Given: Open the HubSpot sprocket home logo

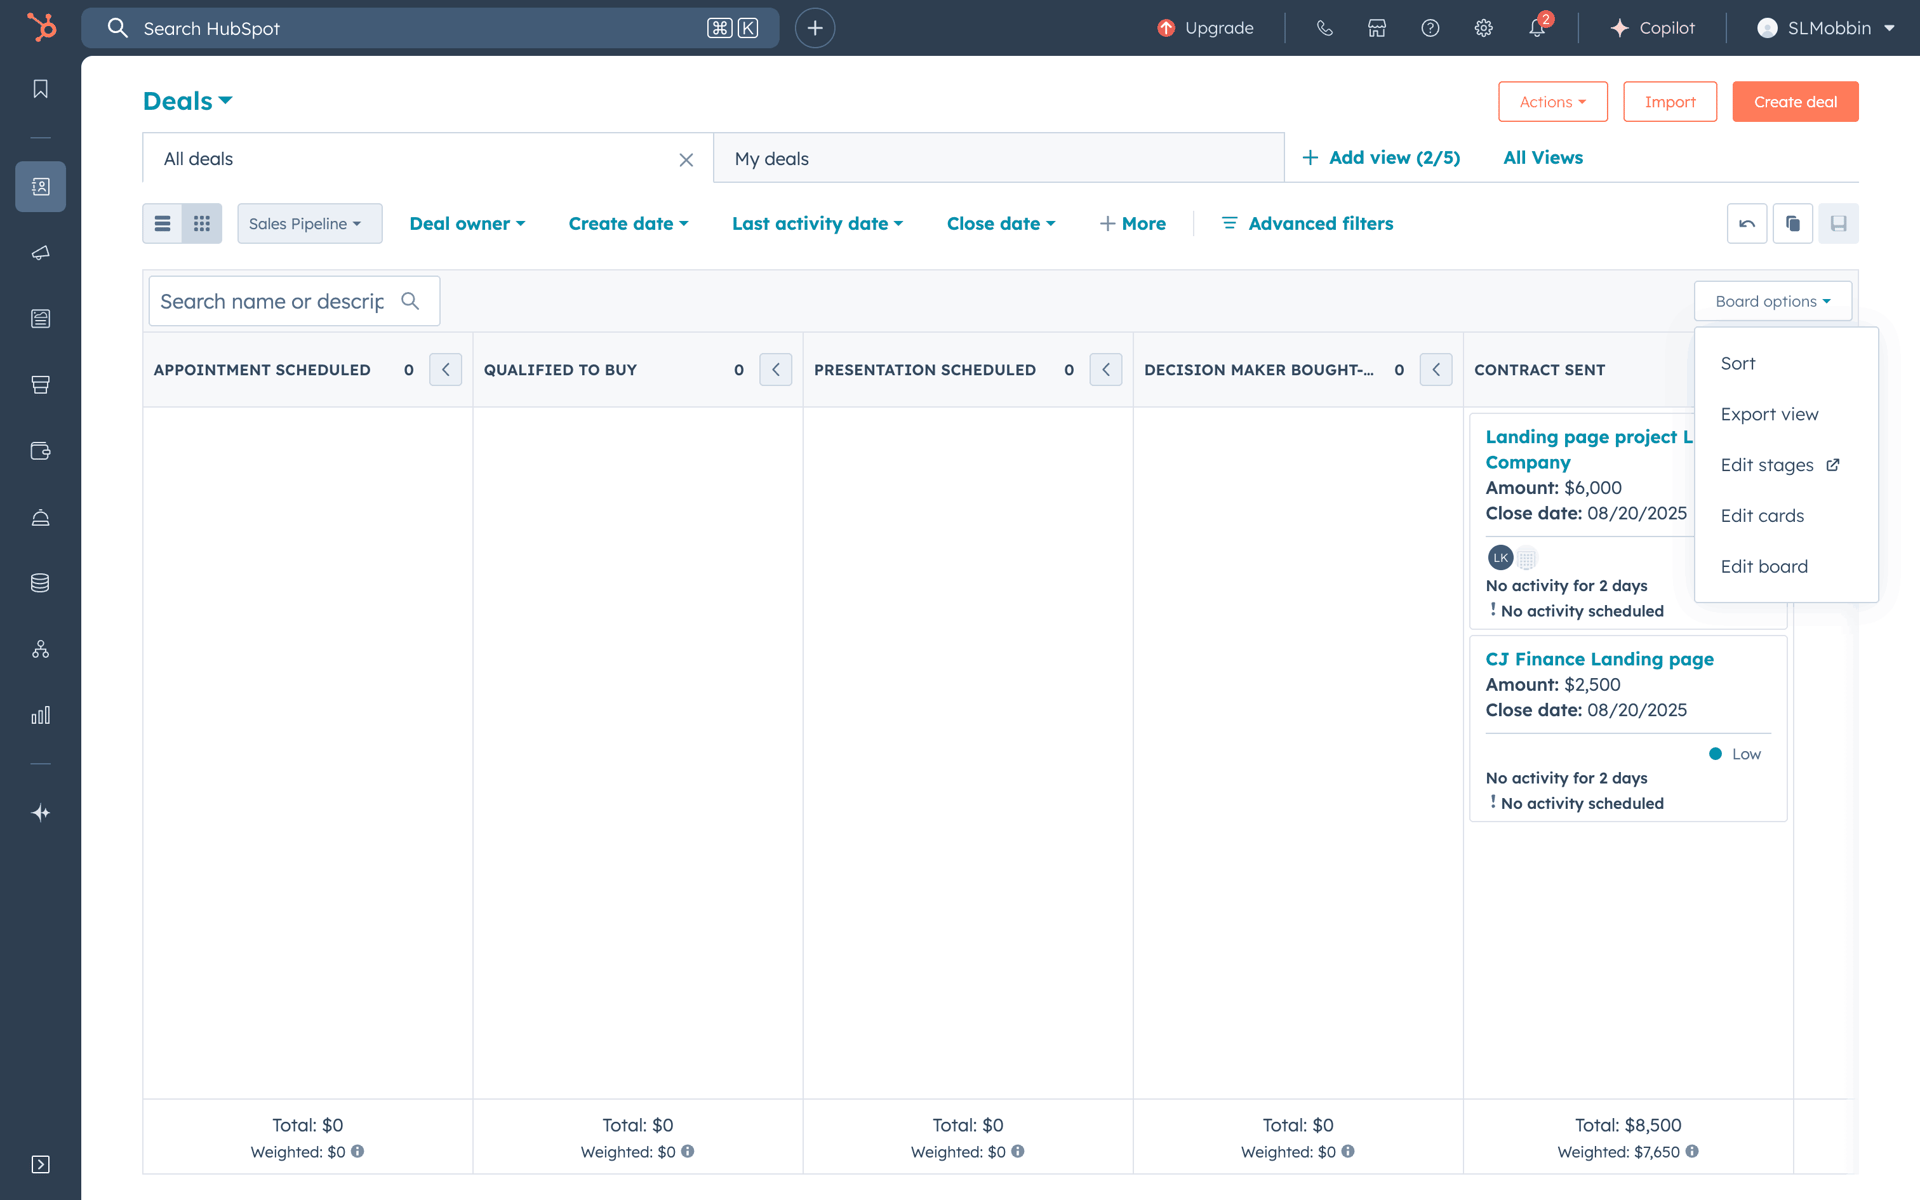Looking at the screenshot, I should (x=41, y=27).
